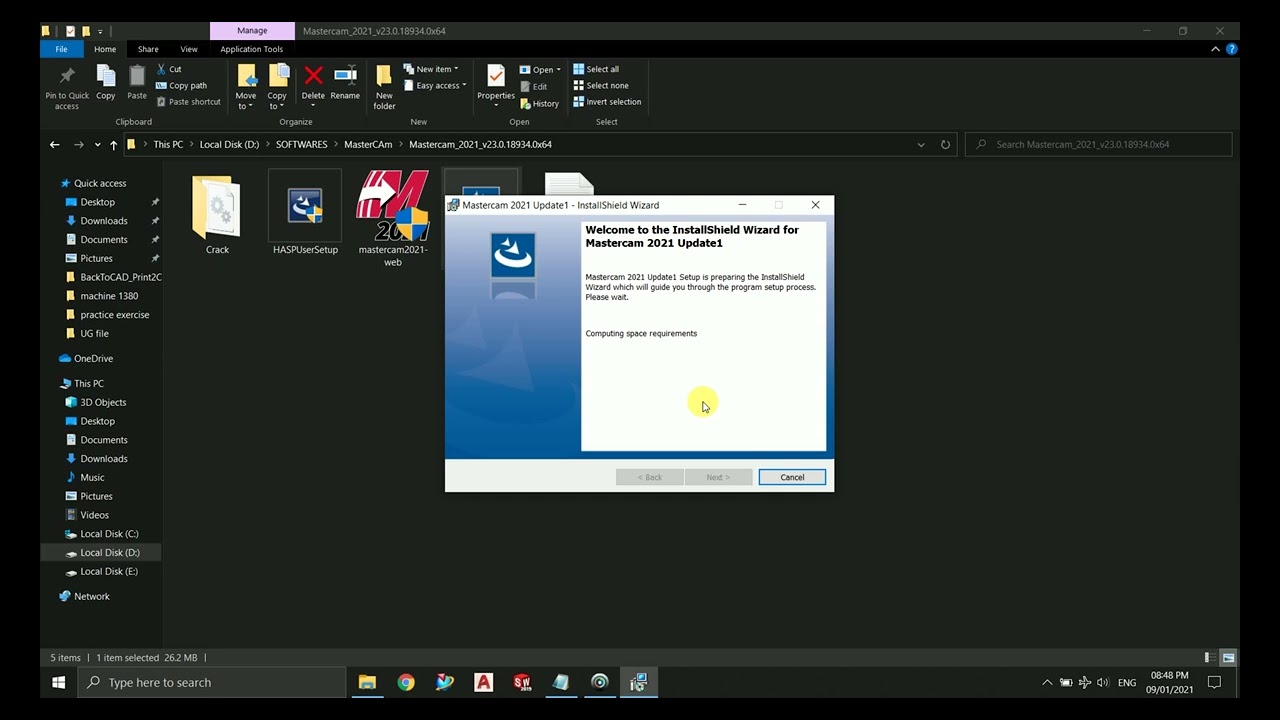Image resolution: width=1280 pixels, height=720 pixels.
Task: Click Select none in the ribbon
Action: (x=601, y=85)
